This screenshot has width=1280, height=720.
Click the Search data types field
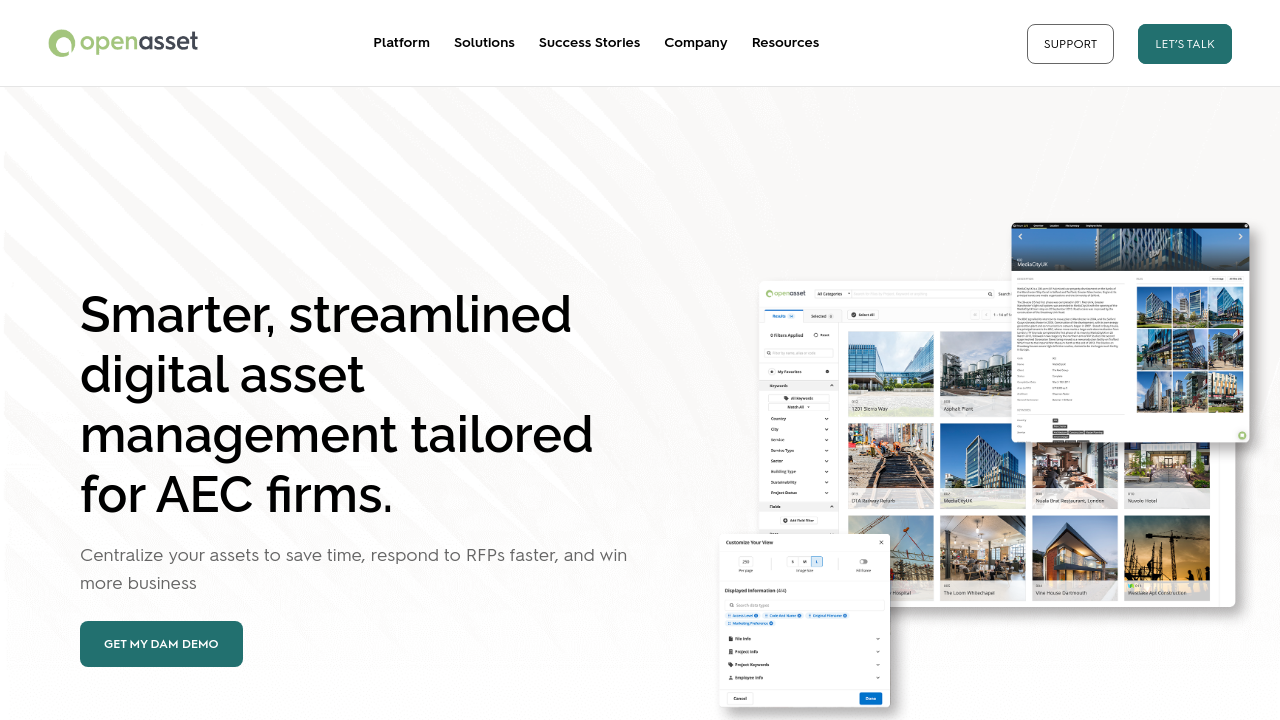pyautogui.click(x=804, y=605)
